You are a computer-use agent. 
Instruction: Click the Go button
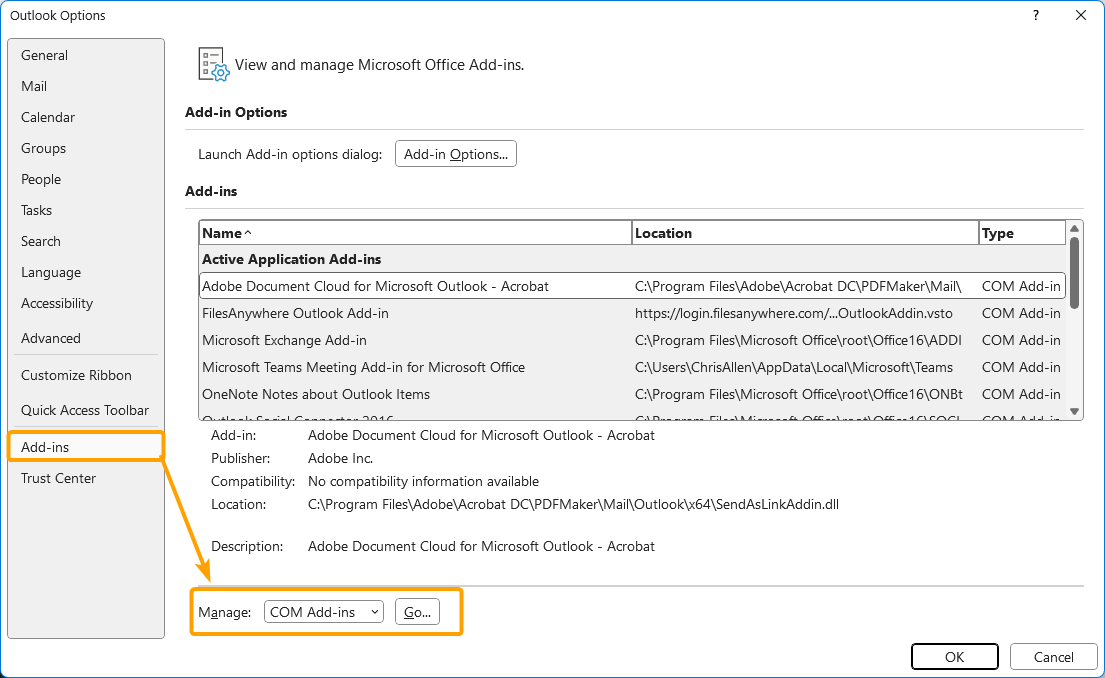(x=417, y=612)
